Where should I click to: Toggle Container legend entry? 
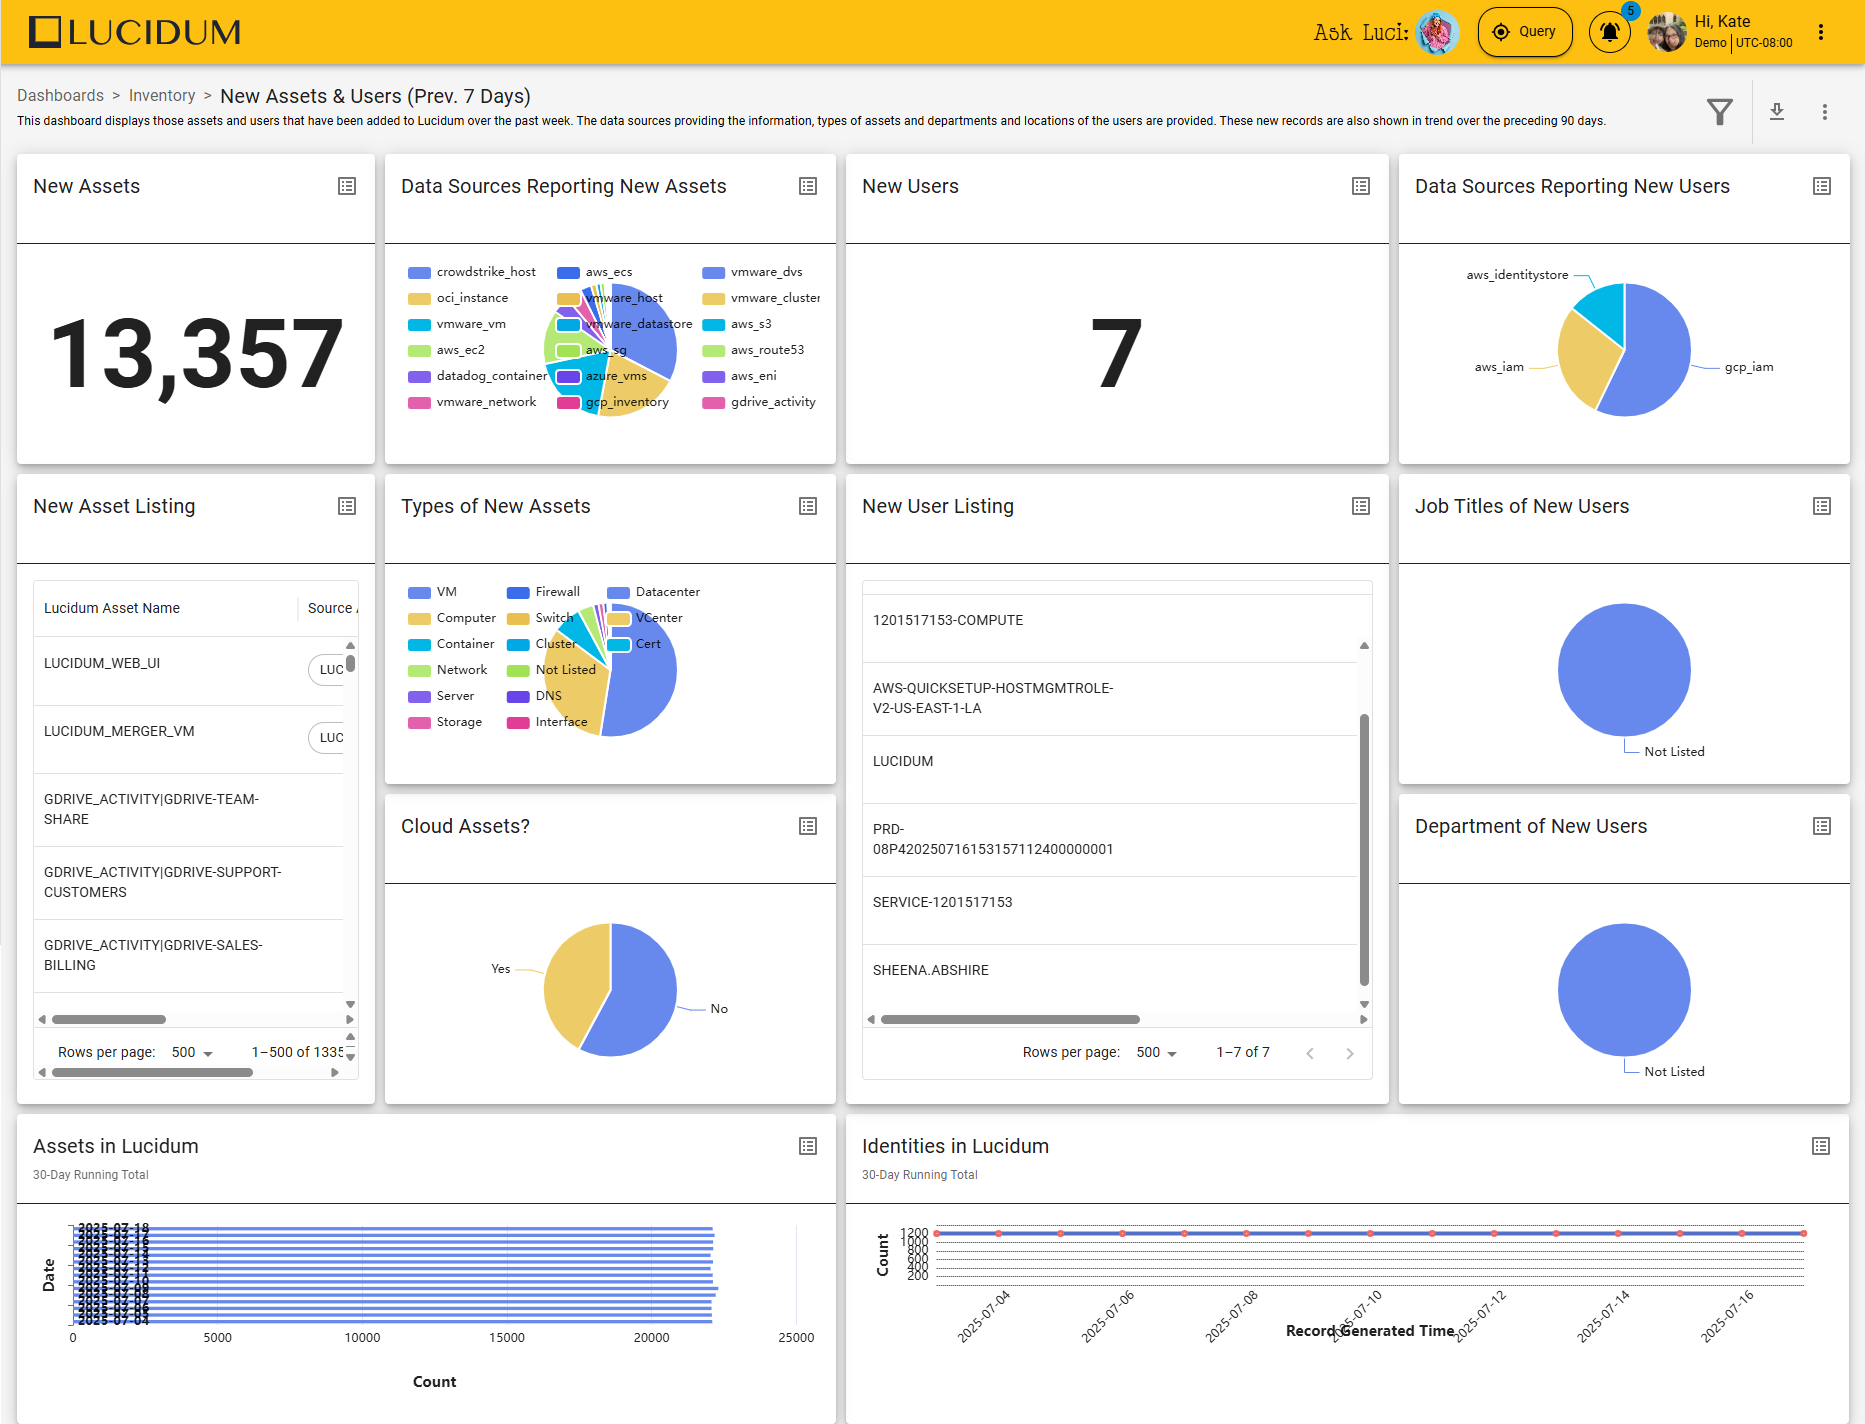[x=452, y=644]
